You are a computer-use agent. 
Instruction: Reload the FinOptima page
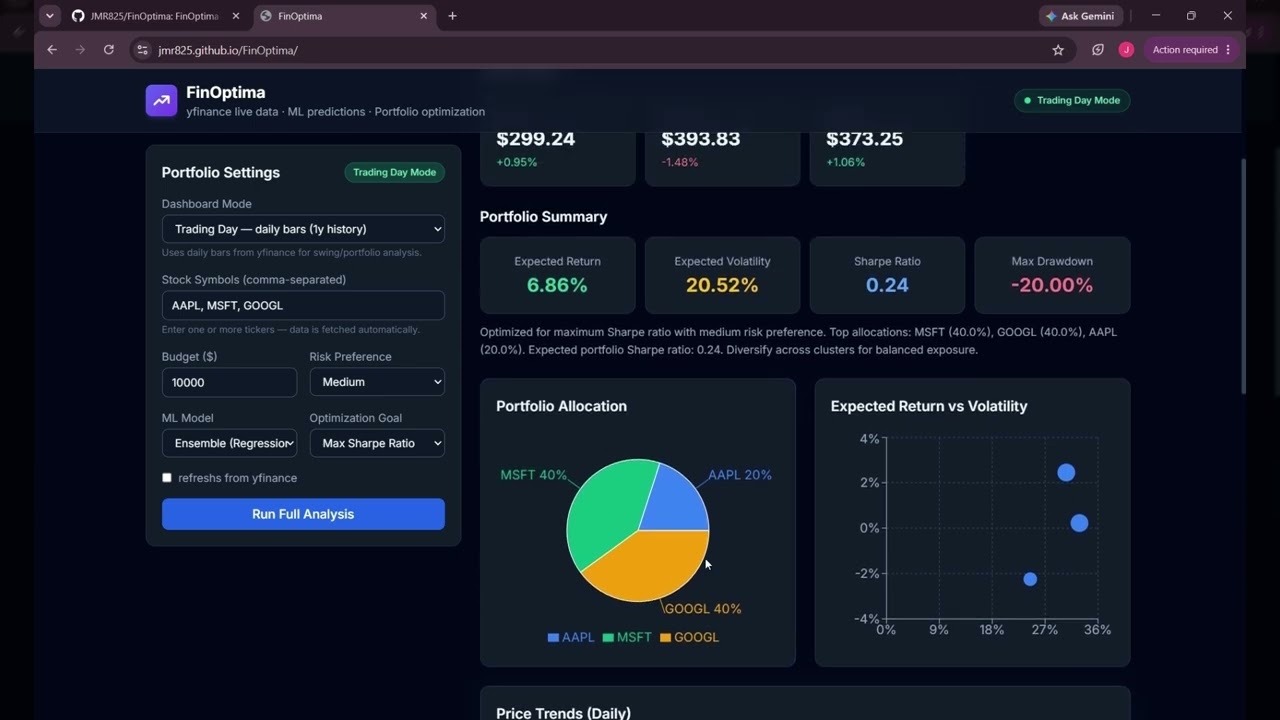[109, 50]
